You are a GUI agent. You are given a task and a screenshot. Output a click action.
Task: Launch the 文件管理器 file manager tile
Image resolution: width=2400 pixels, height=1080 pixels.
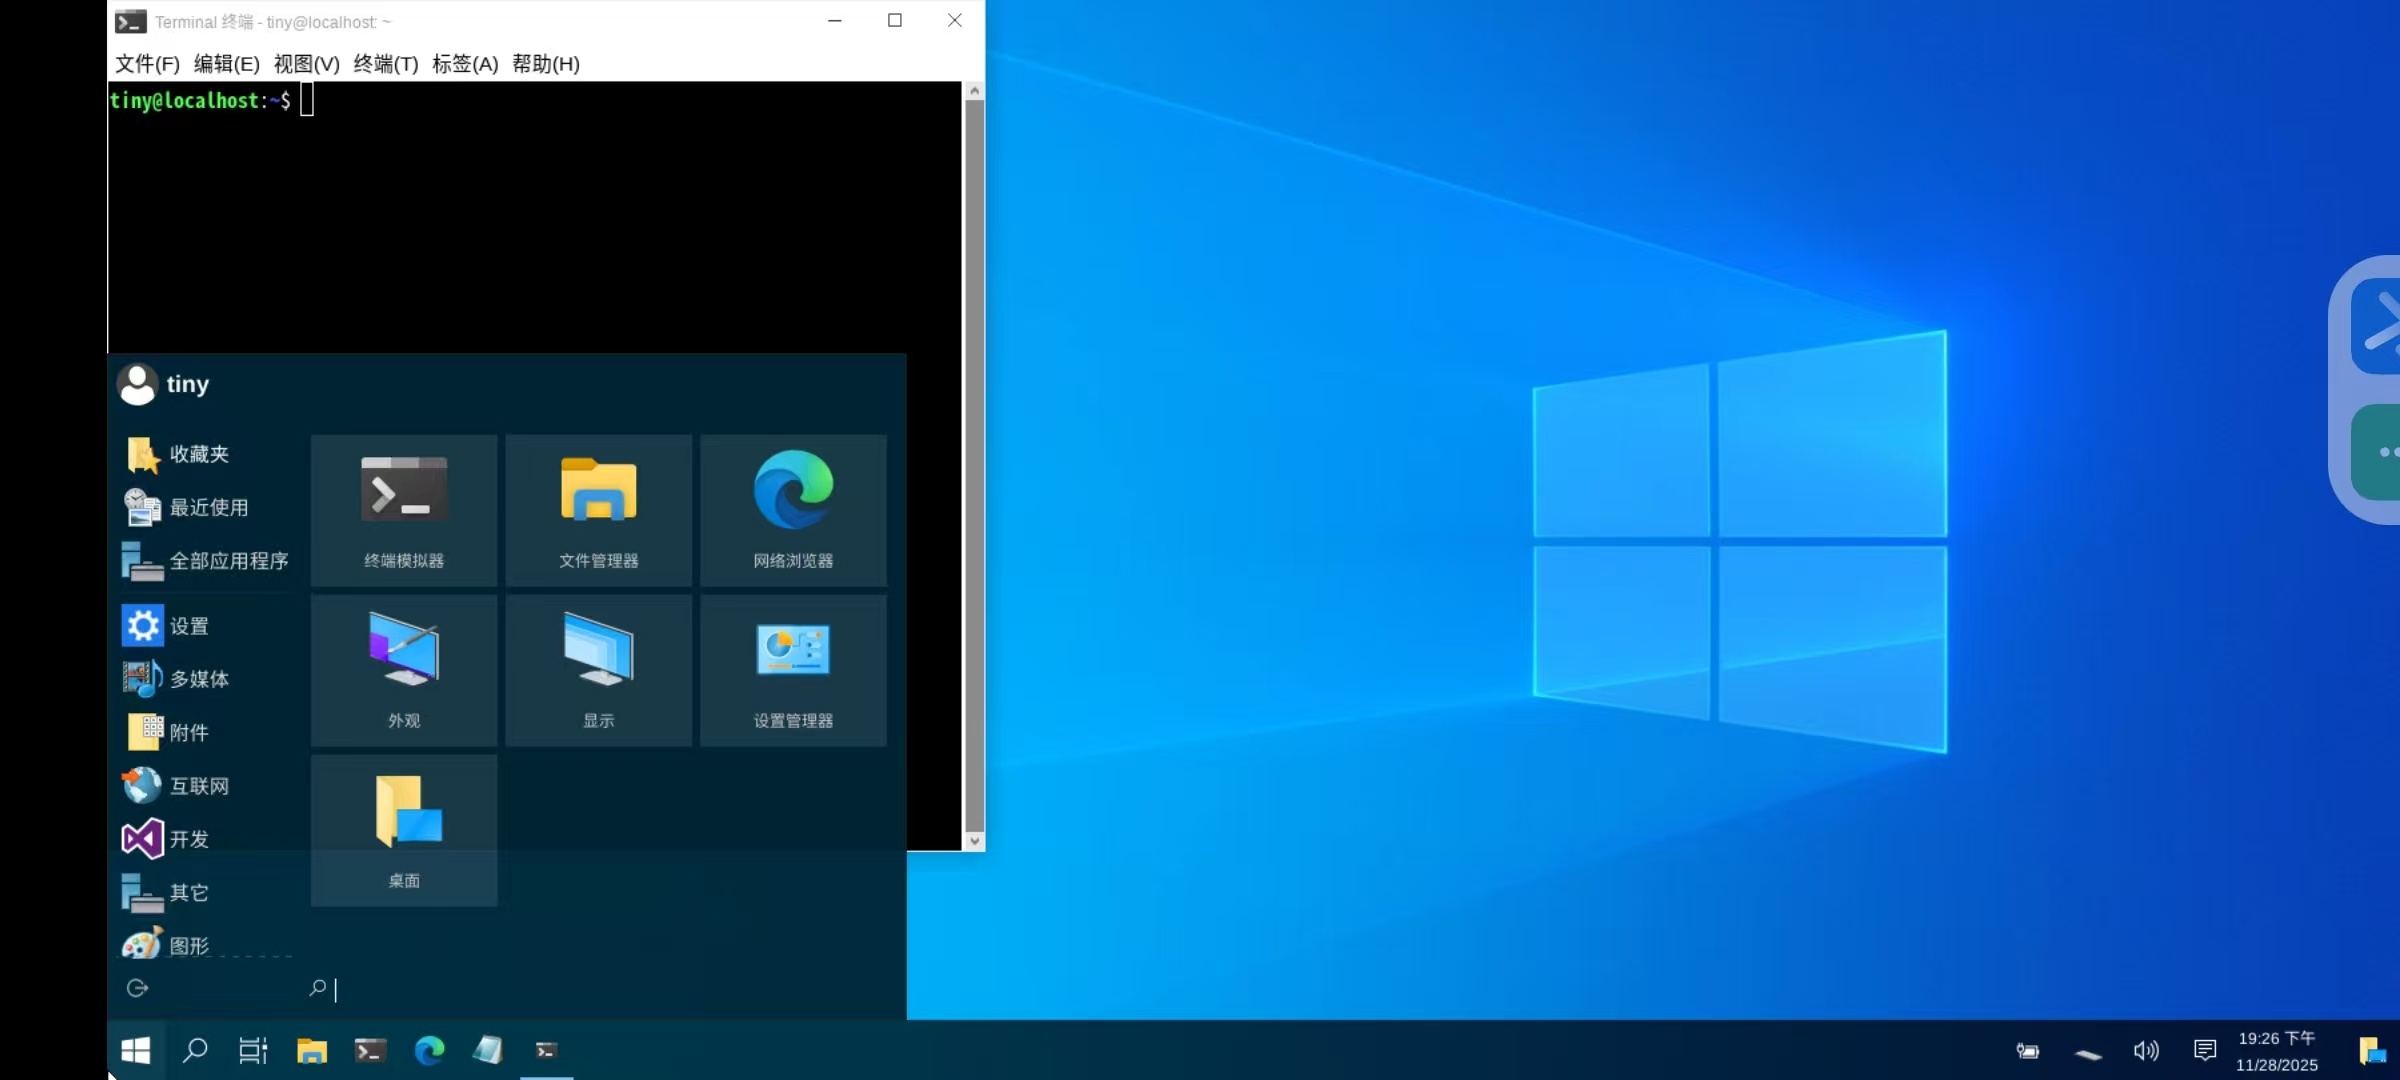tap(598, 510)
